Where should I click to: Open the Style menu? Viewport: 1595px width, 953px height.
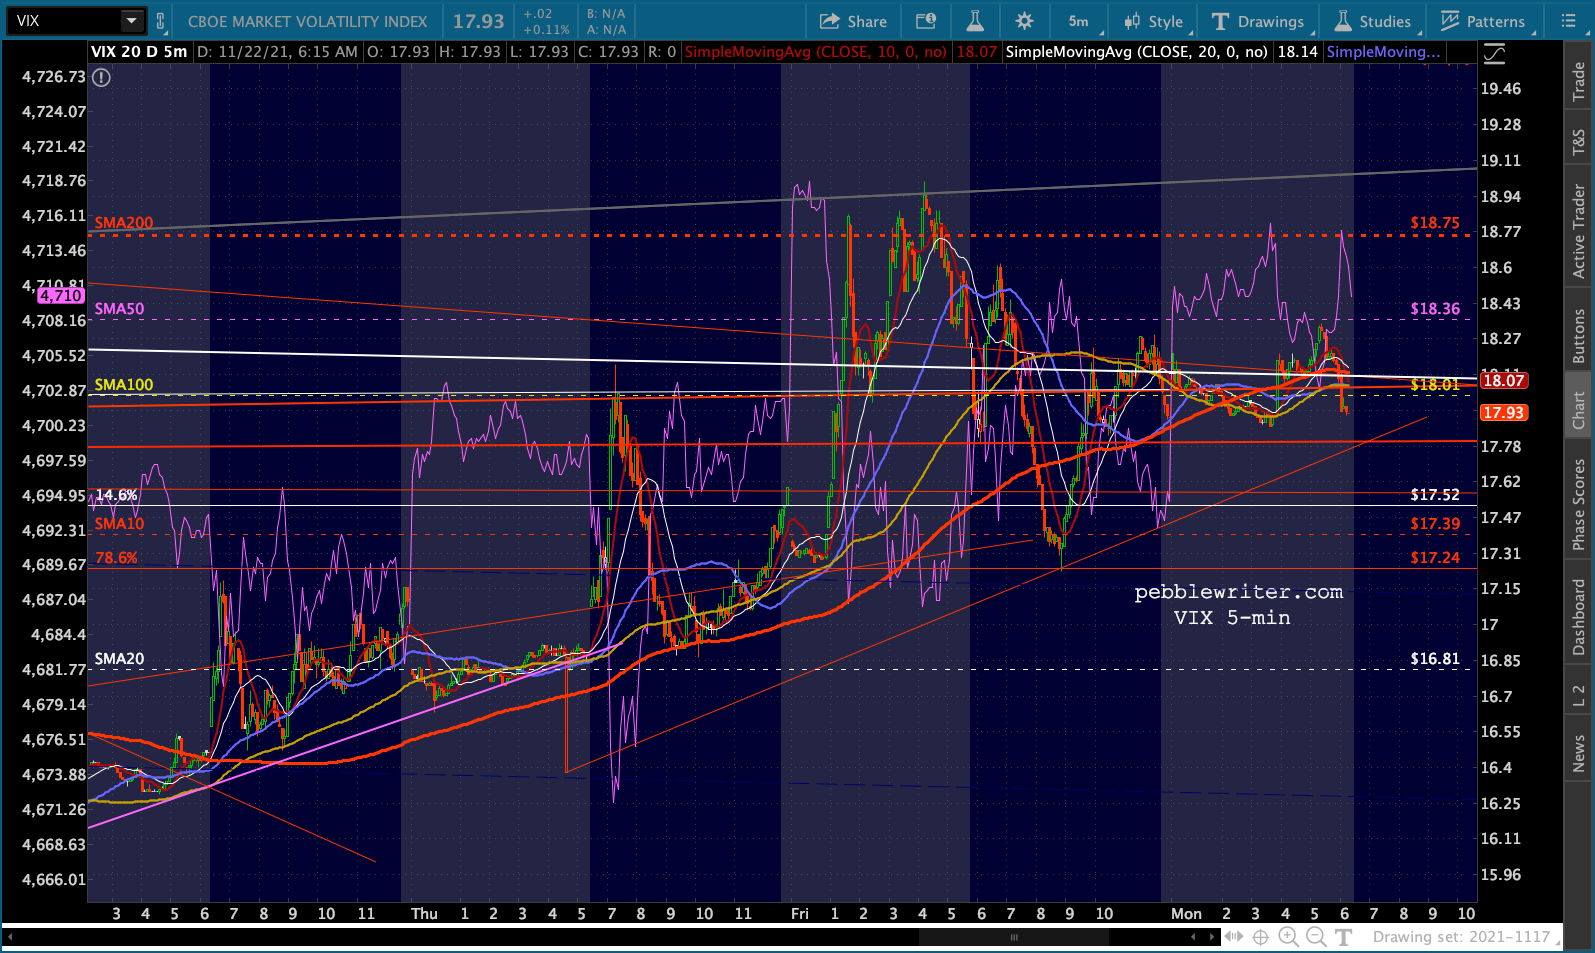point(1153,21)
